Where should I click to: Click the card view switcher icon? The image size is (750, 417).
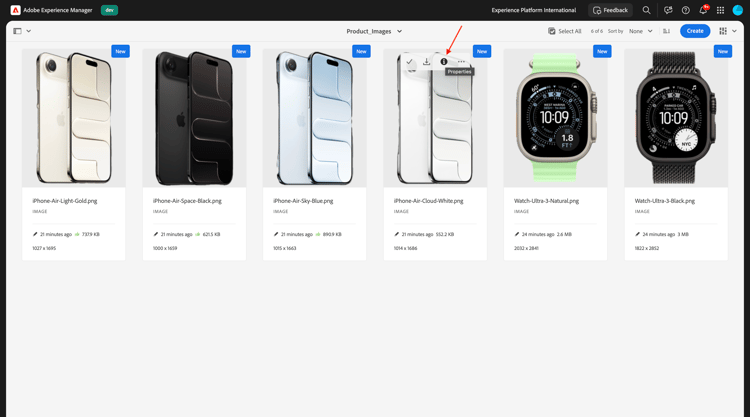pos(723,31)
